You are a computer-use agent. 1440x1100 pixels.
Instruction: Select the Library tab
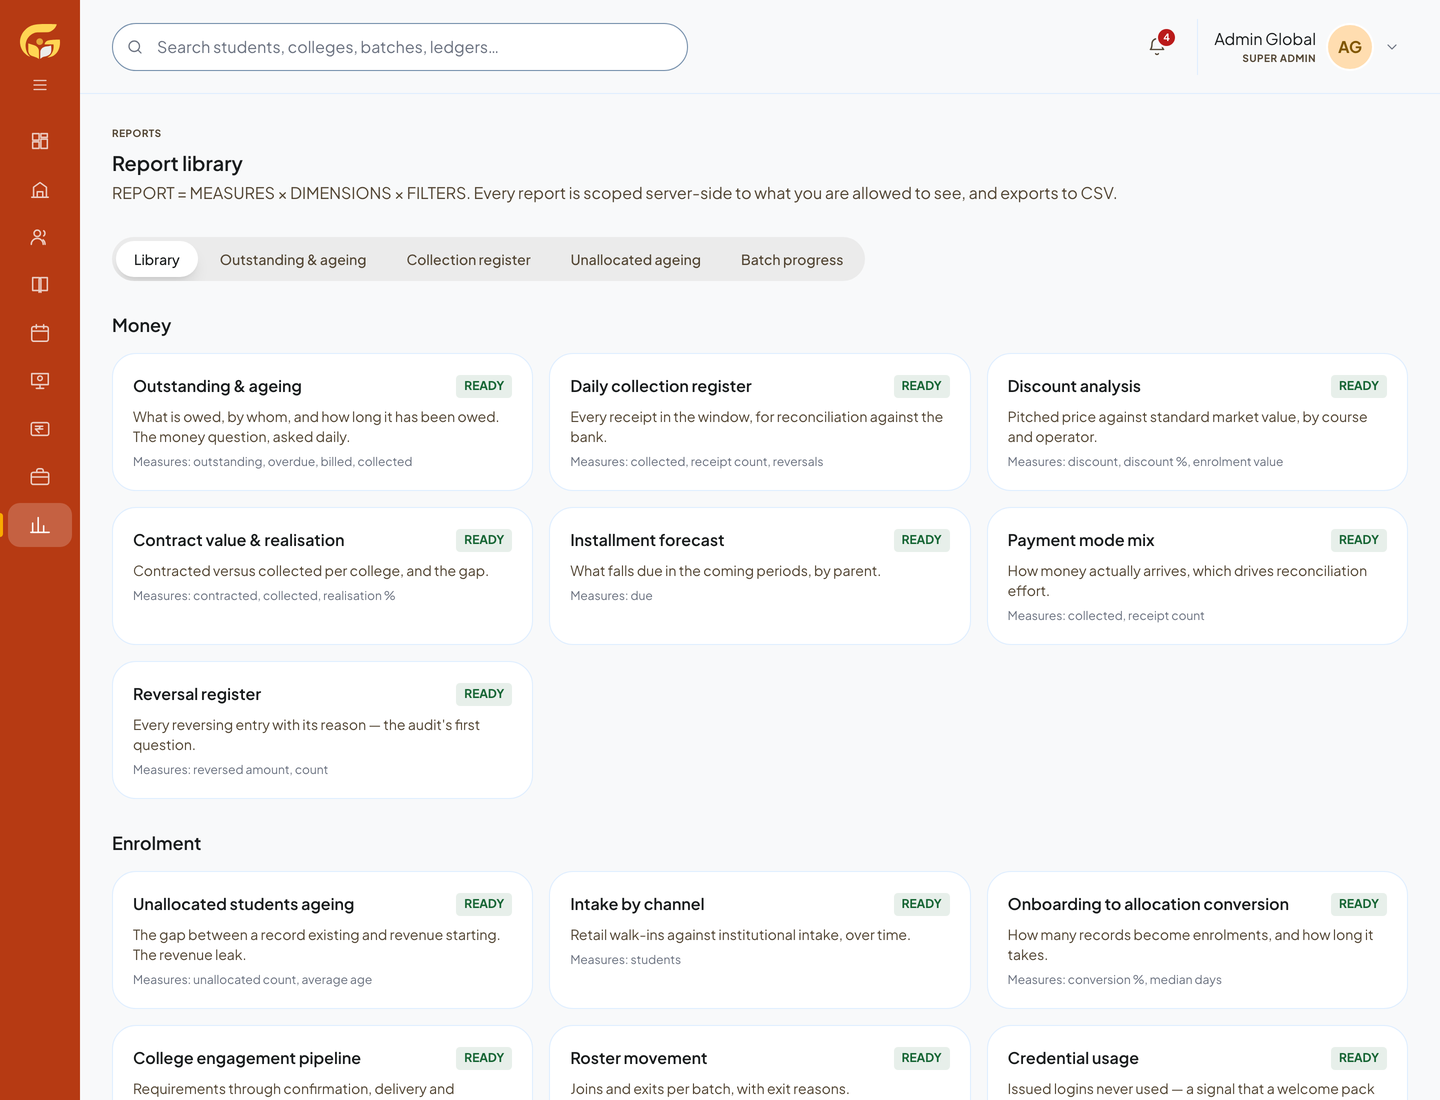pos(157,260)
